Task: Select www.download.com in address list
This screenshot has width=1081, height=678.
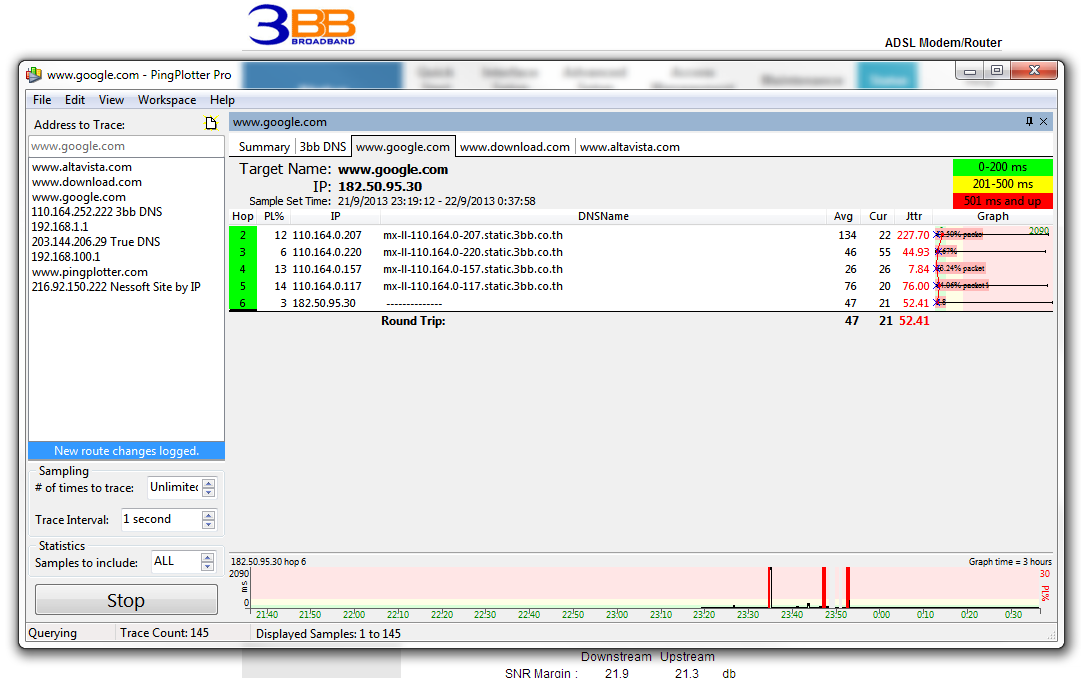Action: click(x=87, y=182)
